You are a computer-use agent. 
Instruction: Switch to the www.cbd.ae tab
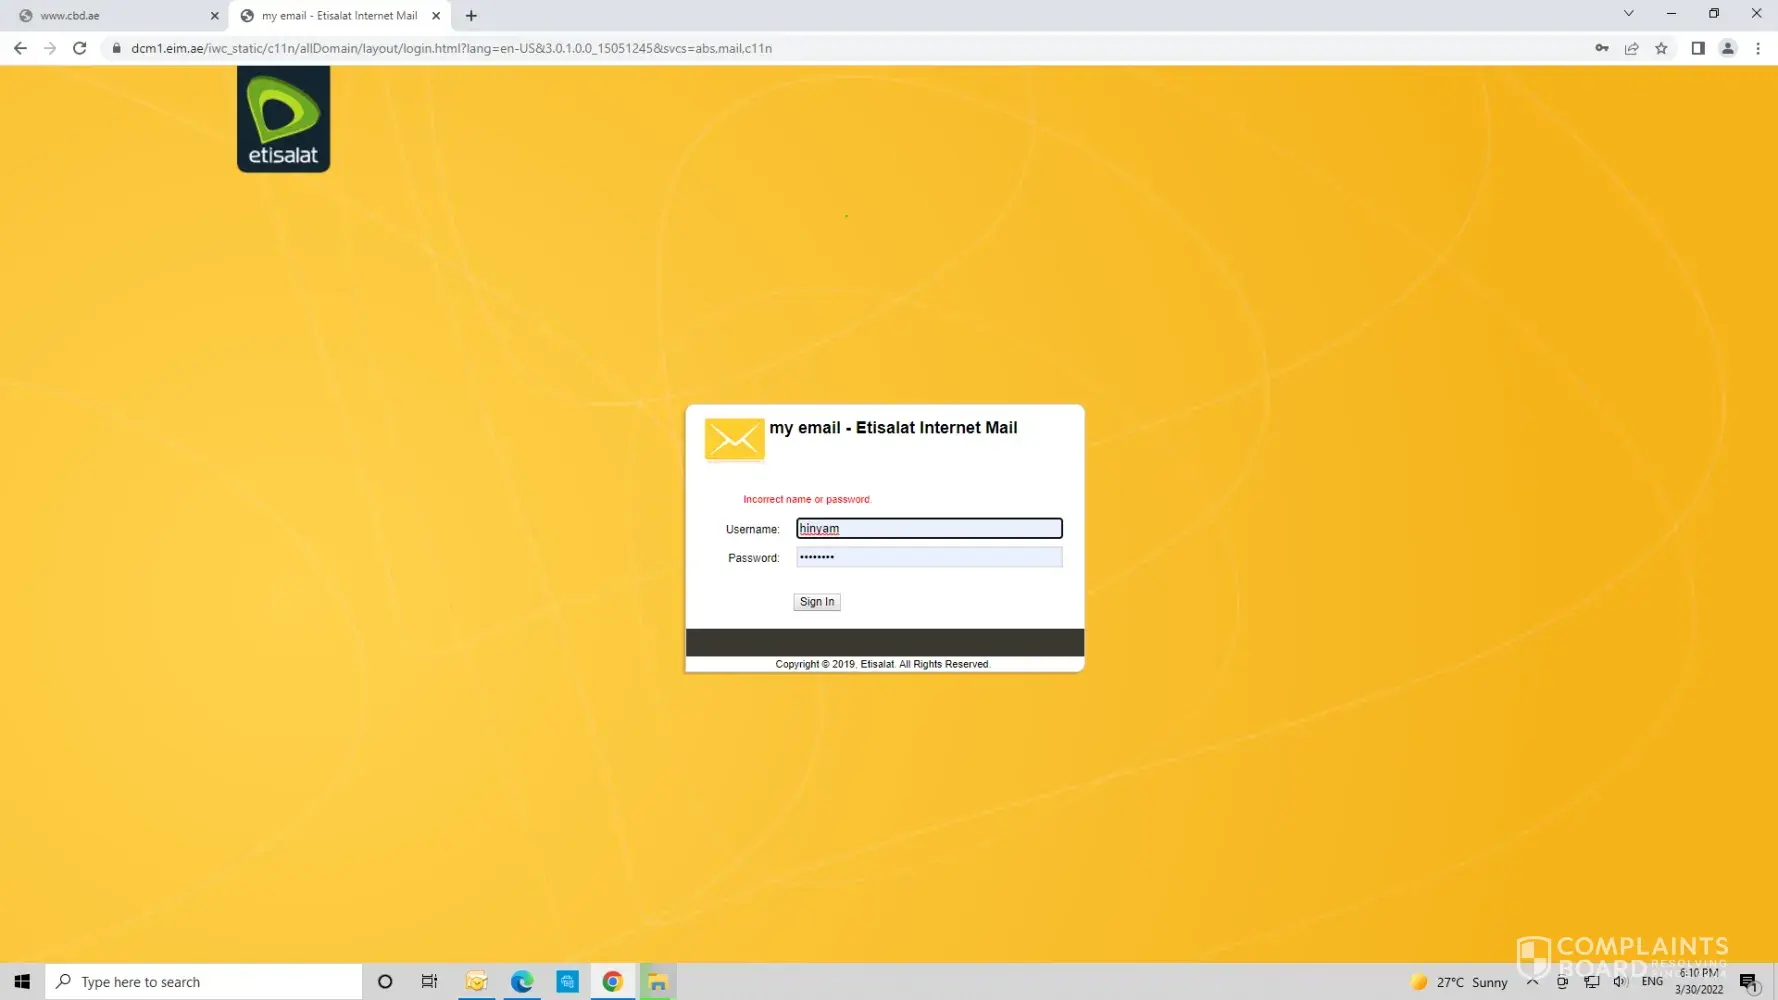click(114, 16)
